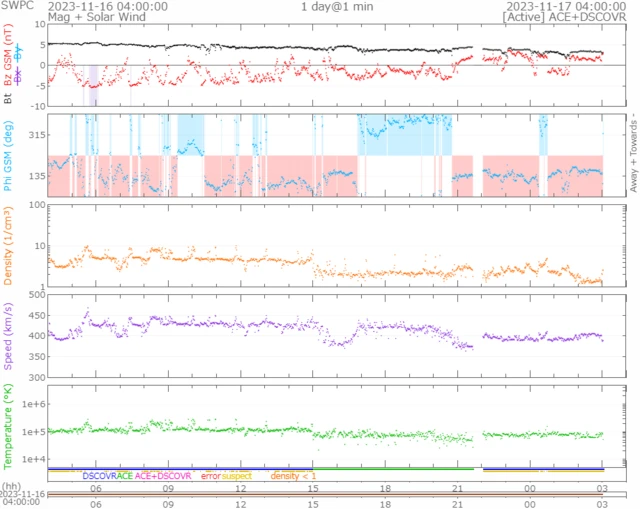640x509 pixels.
Task: Click the Temperature axis label
Action: coord(9,425)
